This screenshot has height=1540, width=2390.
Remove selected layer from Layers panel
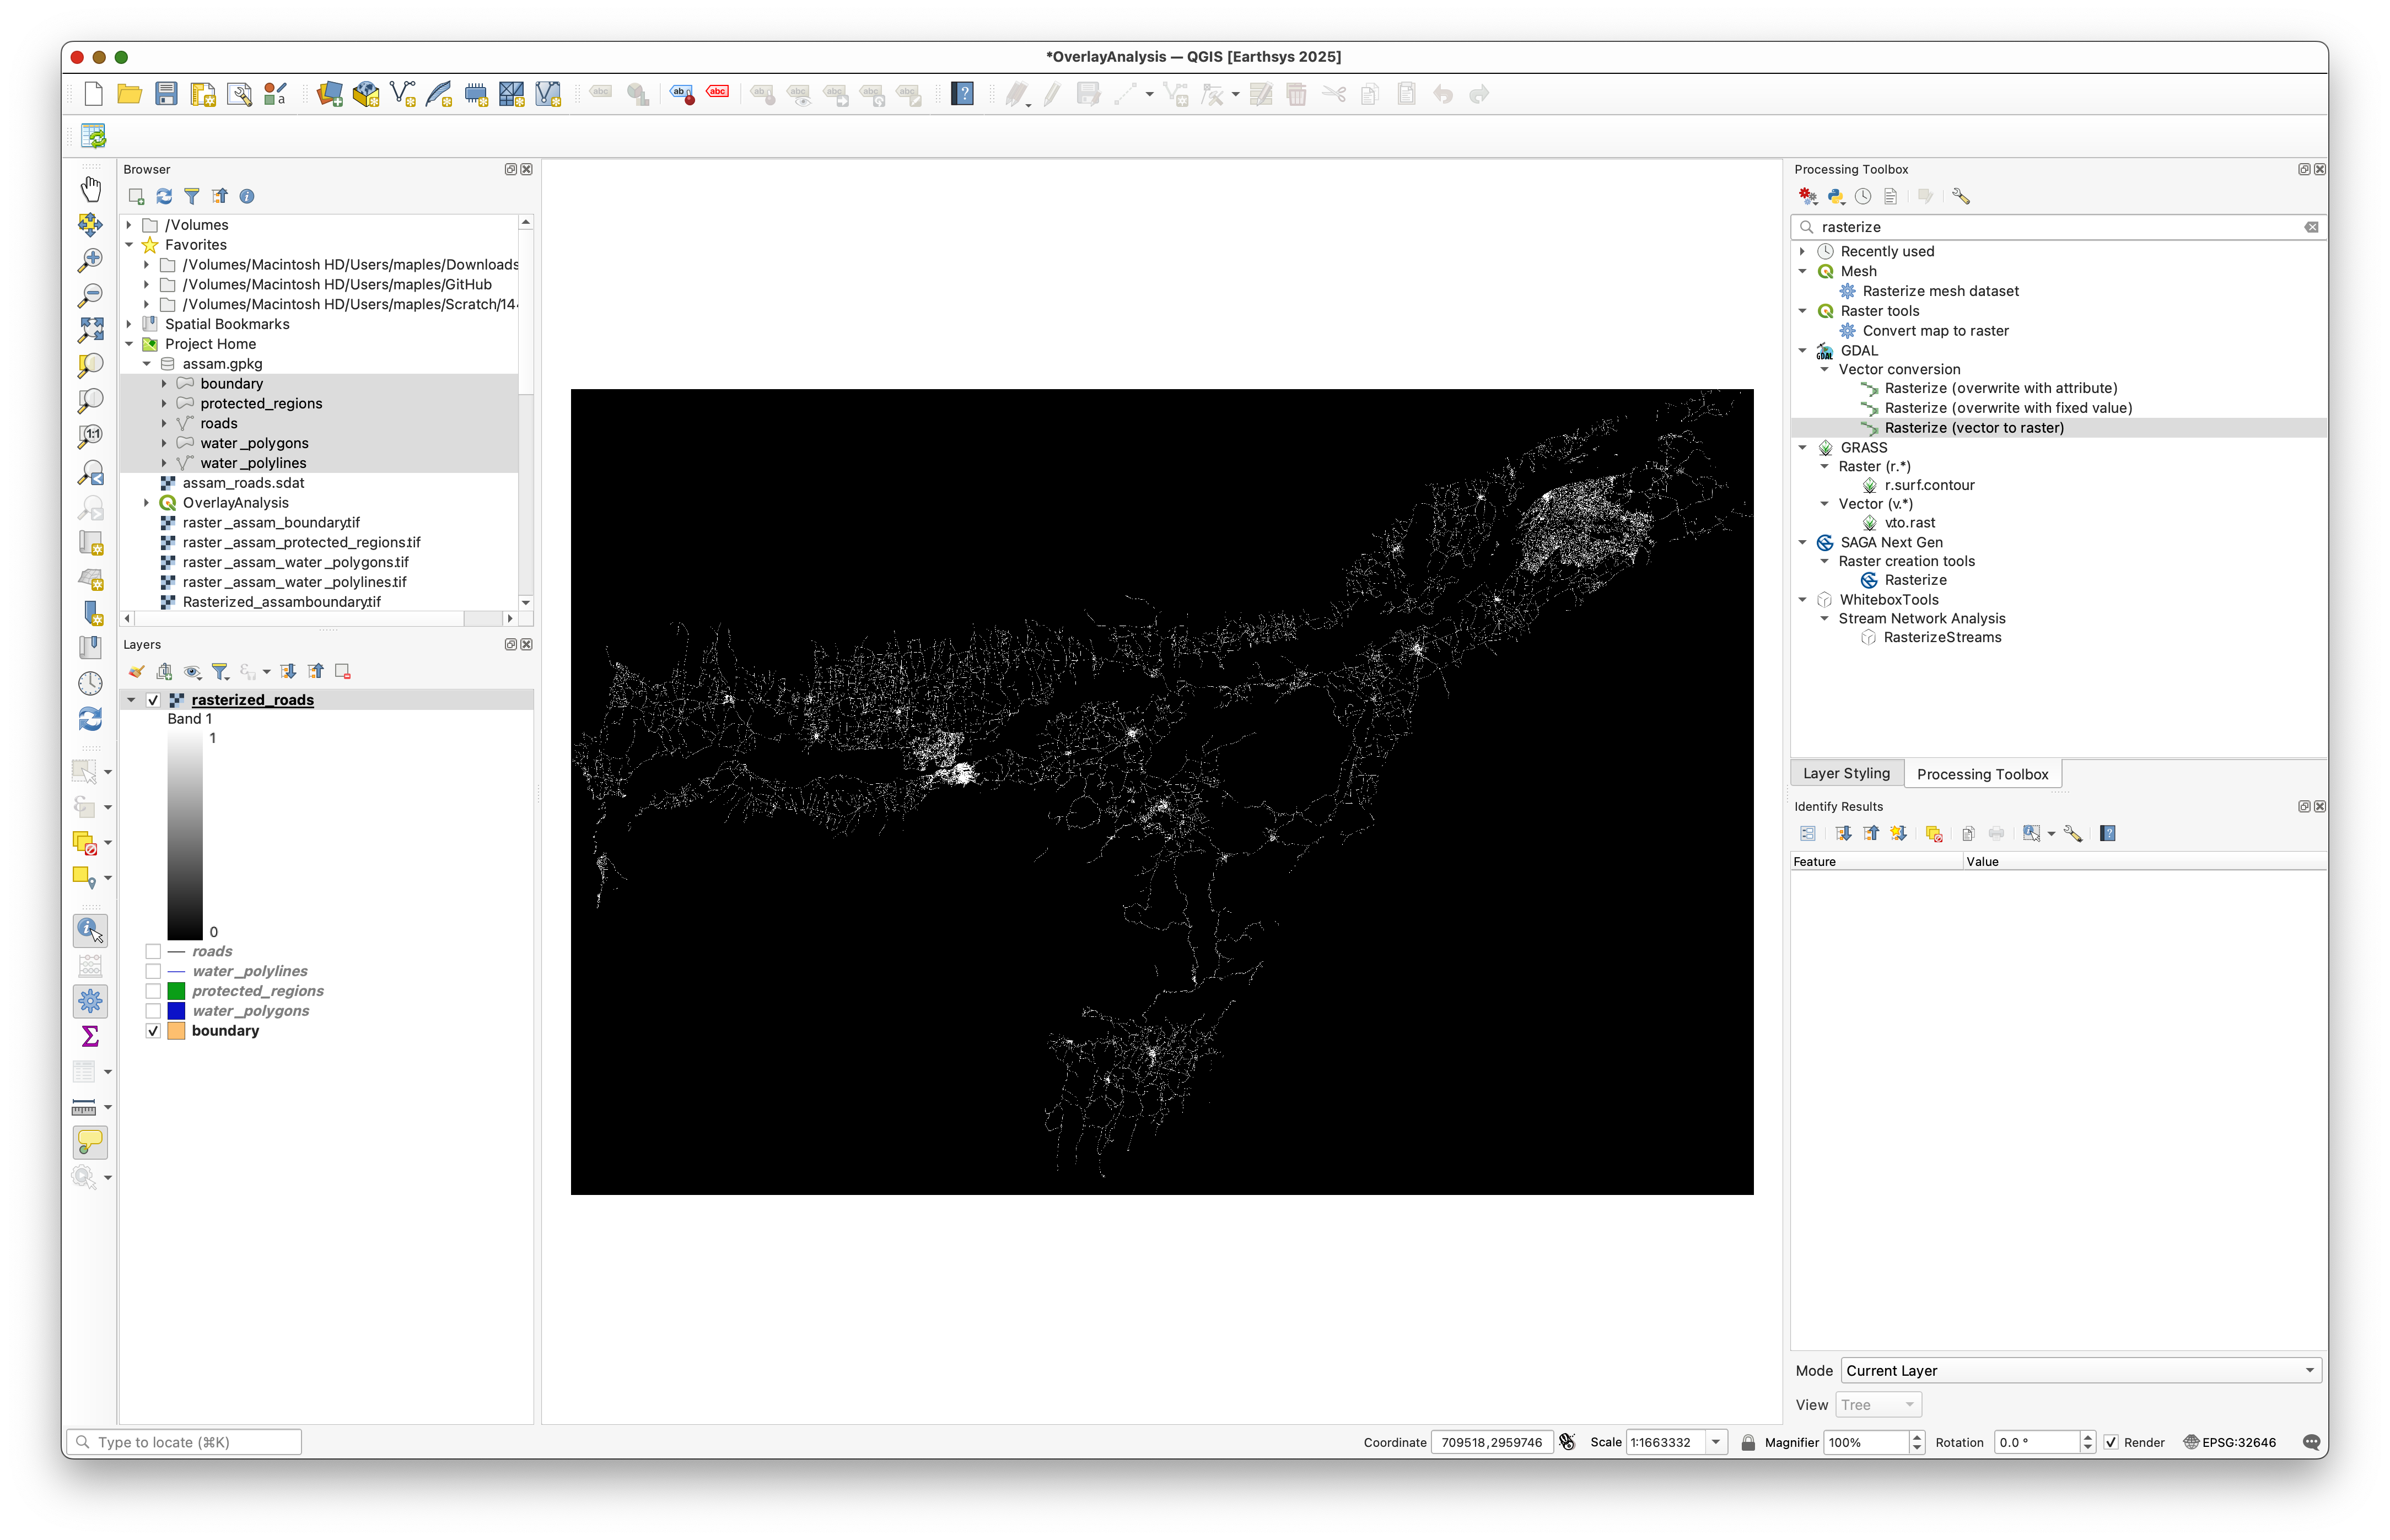[343, 672]
